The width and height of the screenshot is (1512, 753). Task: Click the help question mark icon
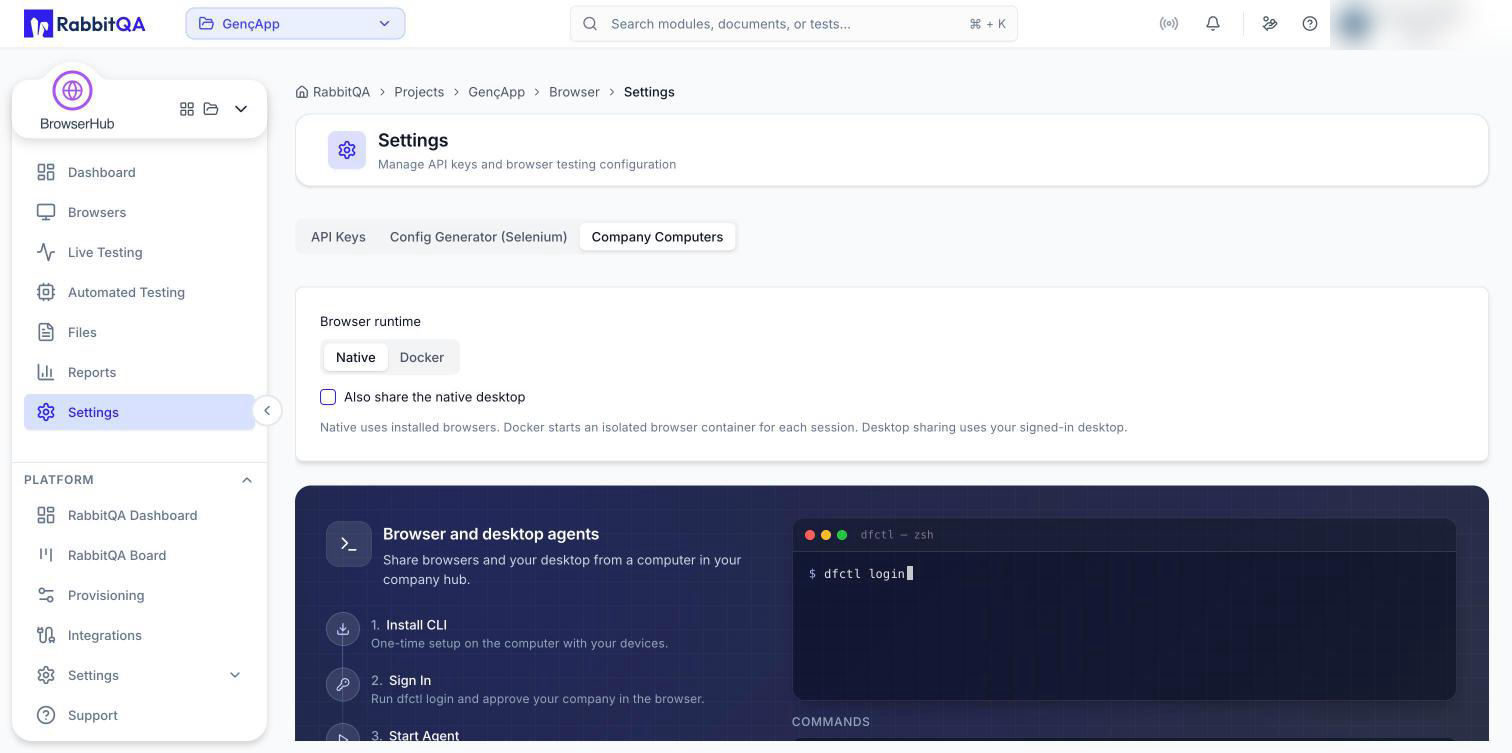1310,24
